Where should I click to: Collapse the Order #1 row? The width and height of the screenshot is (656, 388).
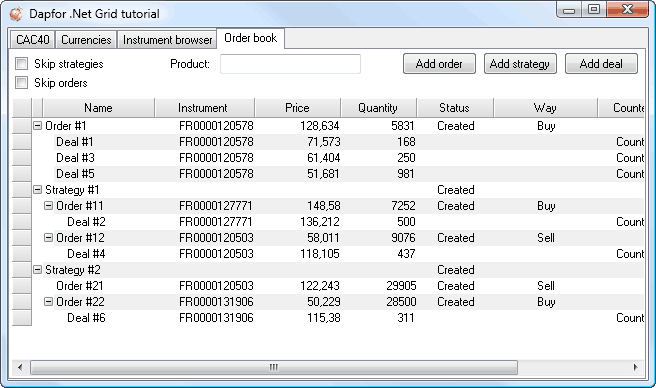point(38,126)
